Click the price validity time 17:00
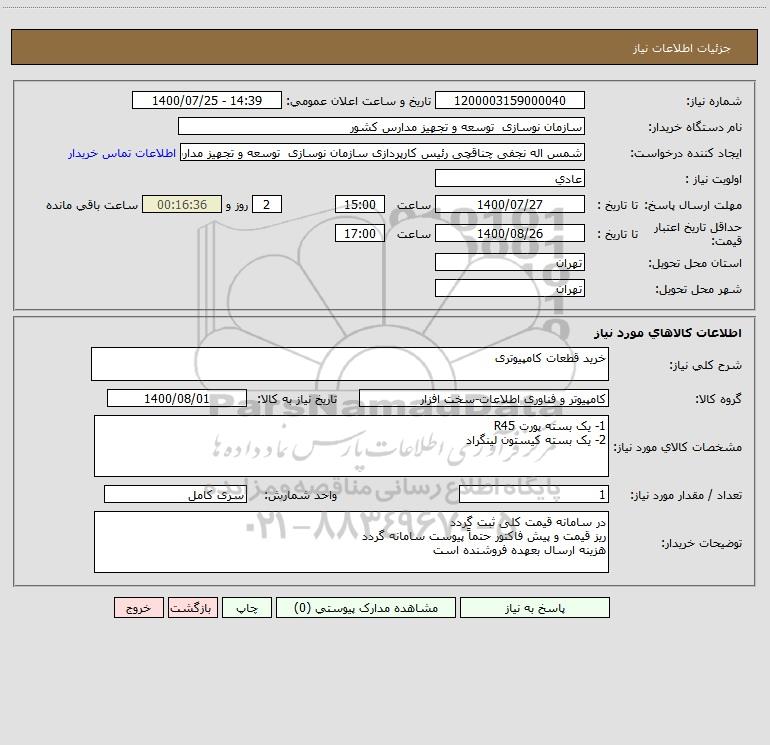Viewport: 770px width, 745px height. pos(360,234)
